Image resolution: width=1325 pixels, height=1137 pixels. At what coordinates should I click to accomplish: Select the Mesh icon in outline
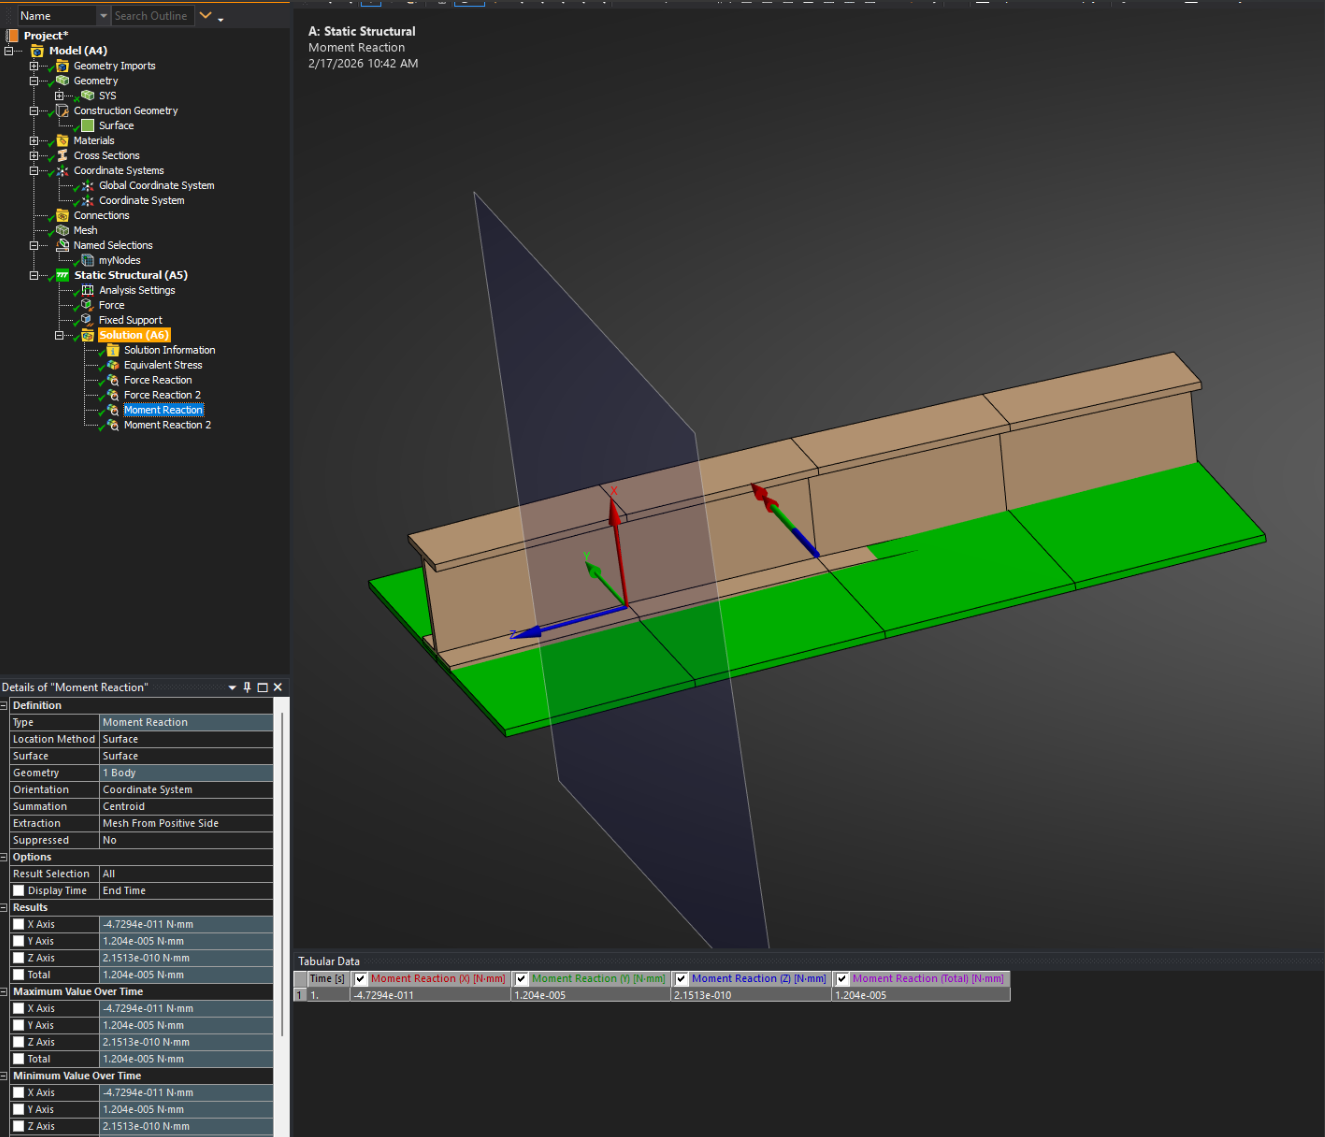[x=62, y=230]
